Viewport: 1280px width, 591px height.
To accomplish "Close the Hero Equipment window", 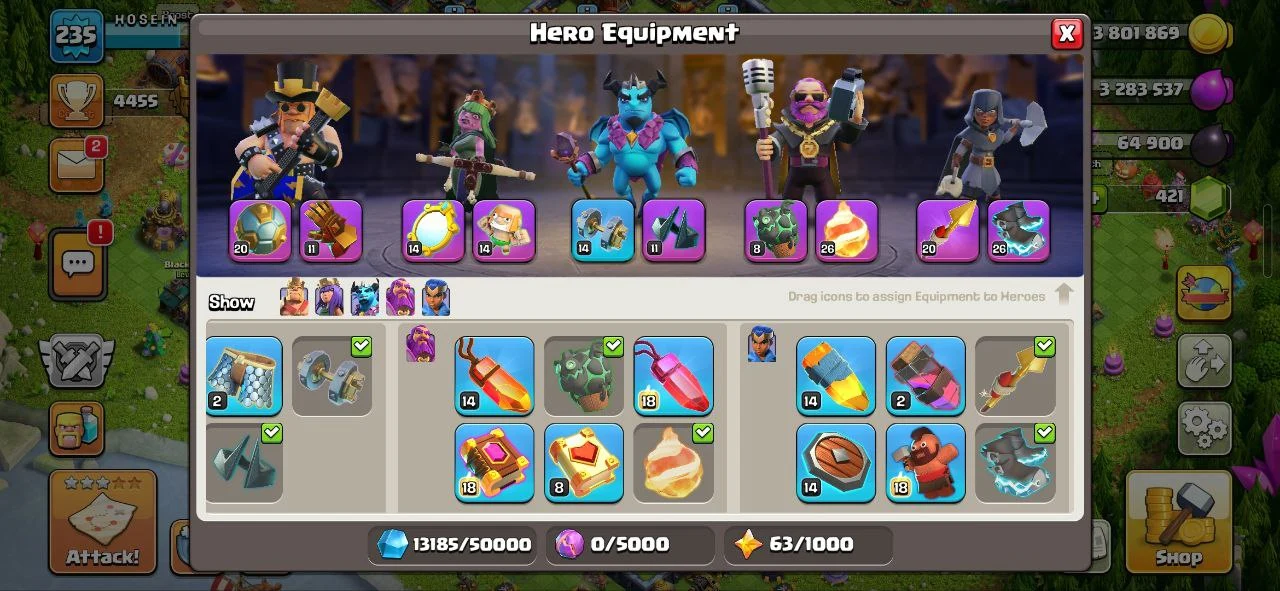I will (1066, 34).
